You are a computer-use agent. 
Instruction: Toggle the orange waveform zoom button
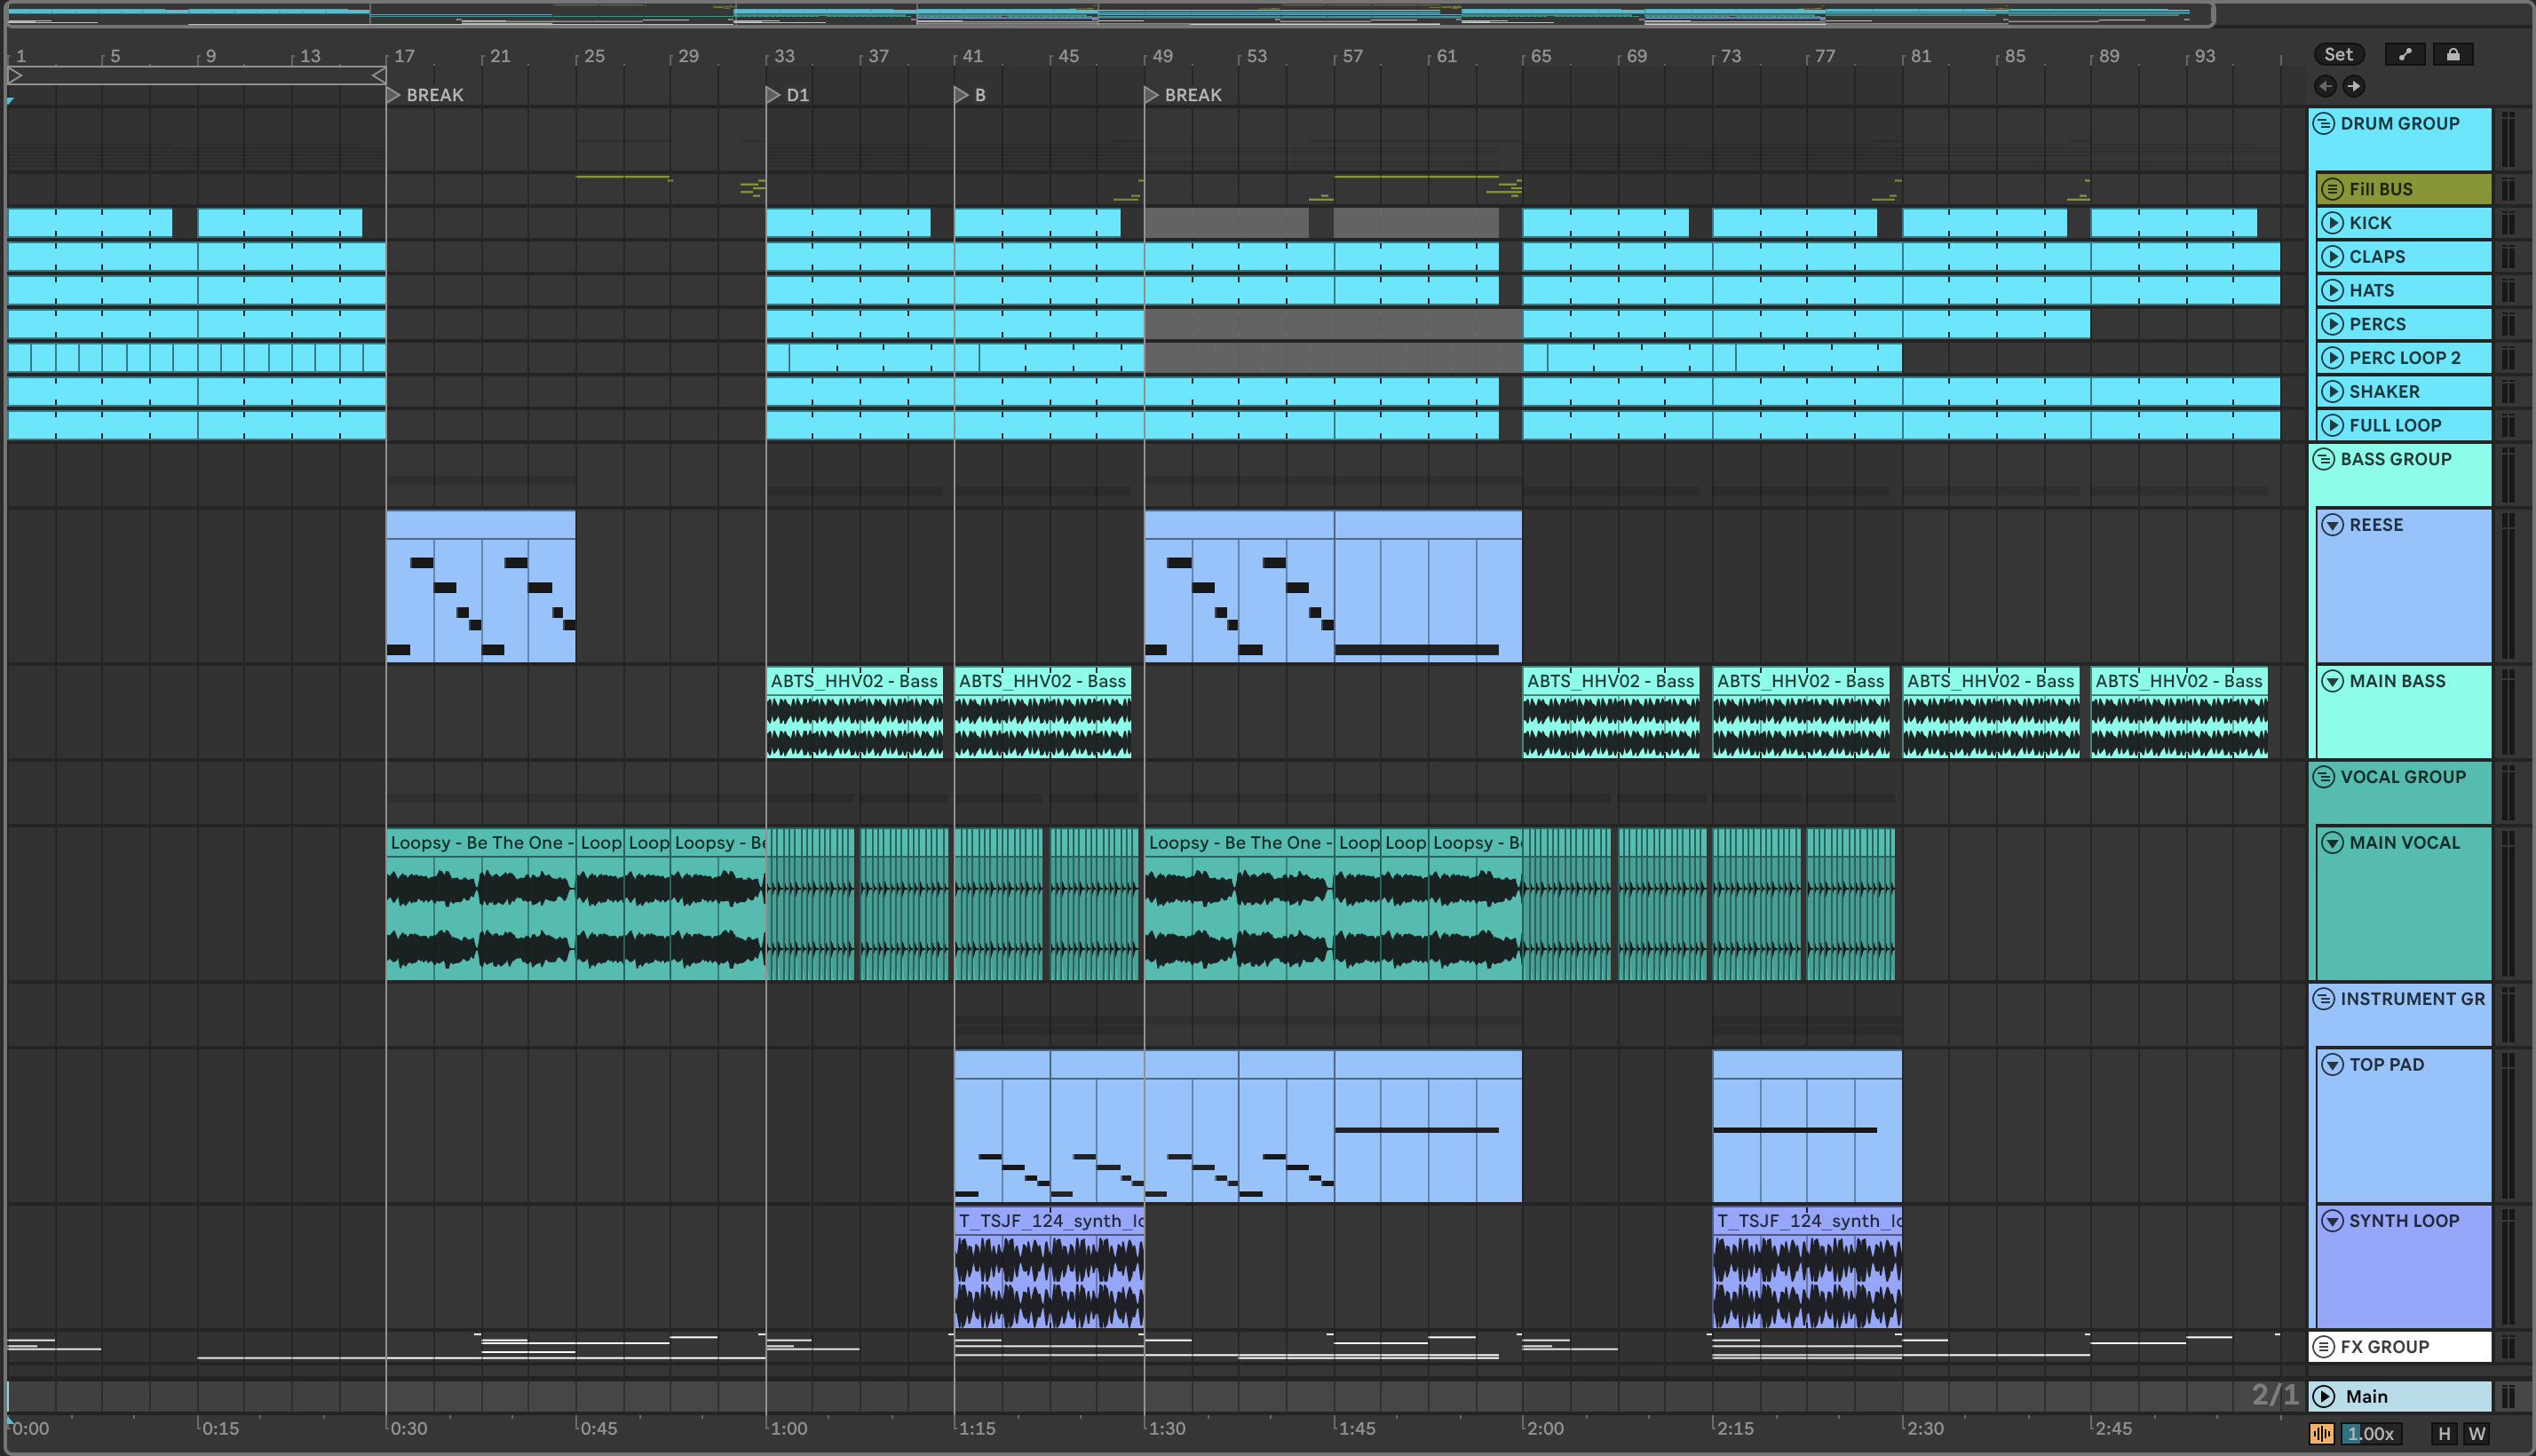point(2321,1433)
